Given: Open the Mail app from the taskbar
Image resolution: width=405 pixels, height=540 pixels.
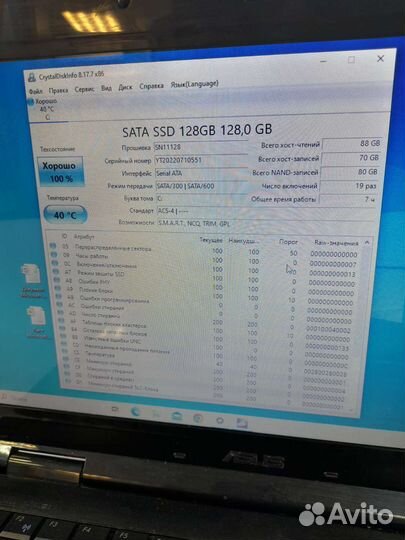Looking at the screenshot, I should point(177,416).
